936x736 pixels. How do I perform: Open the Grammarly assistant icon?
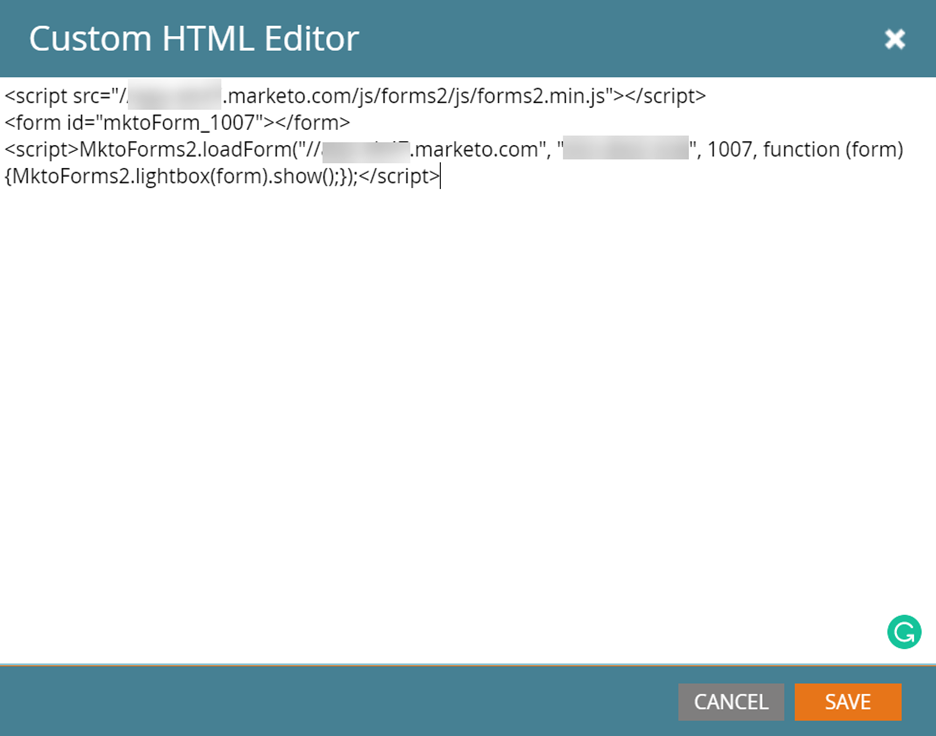[x=904, y=632]
